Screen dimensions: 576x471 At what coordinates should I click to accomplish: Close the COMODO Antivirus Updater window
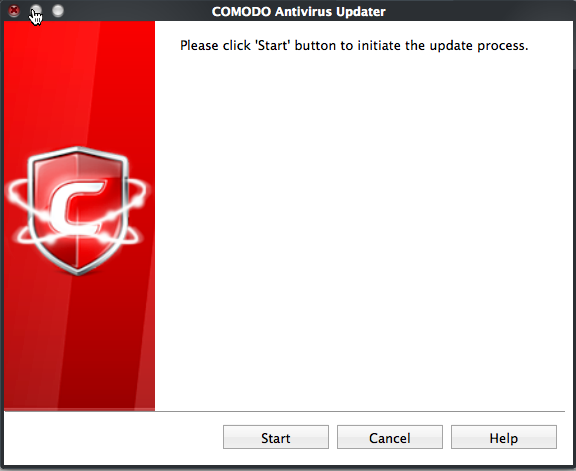point(14,11)
